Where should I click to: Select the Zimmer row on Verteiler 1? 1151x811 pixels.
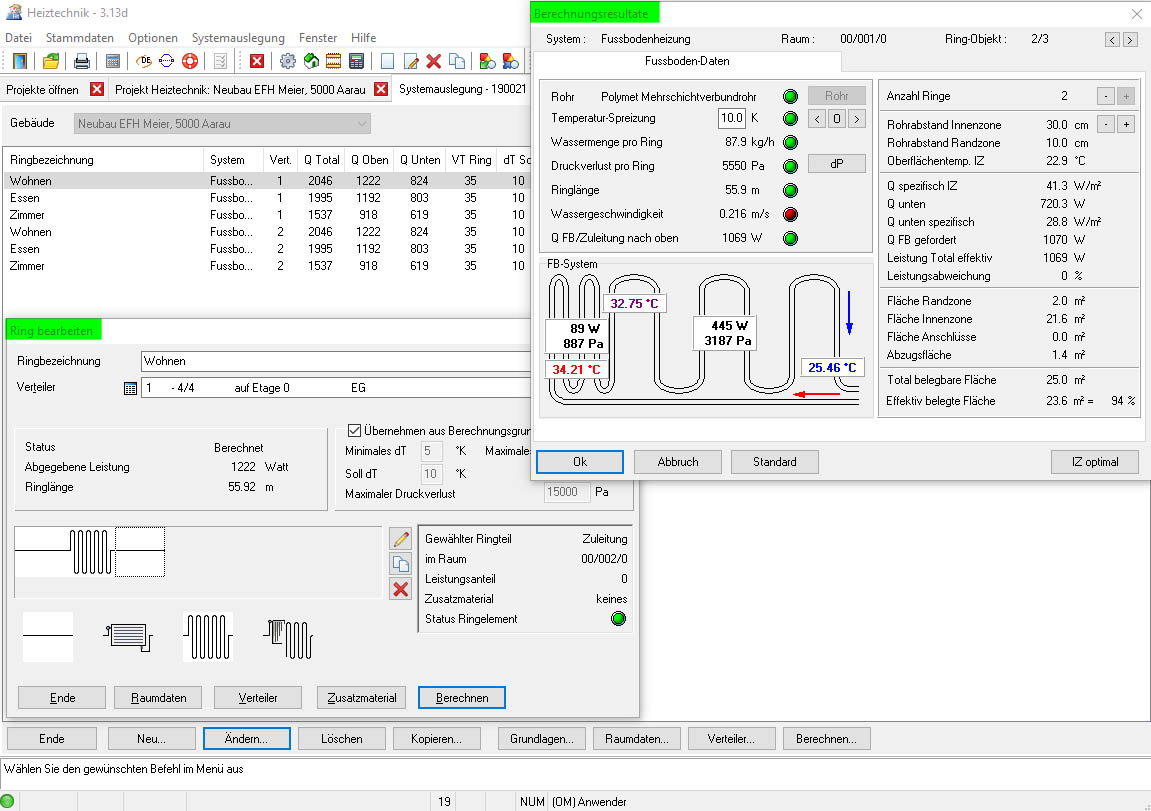(x=267, y=215)
